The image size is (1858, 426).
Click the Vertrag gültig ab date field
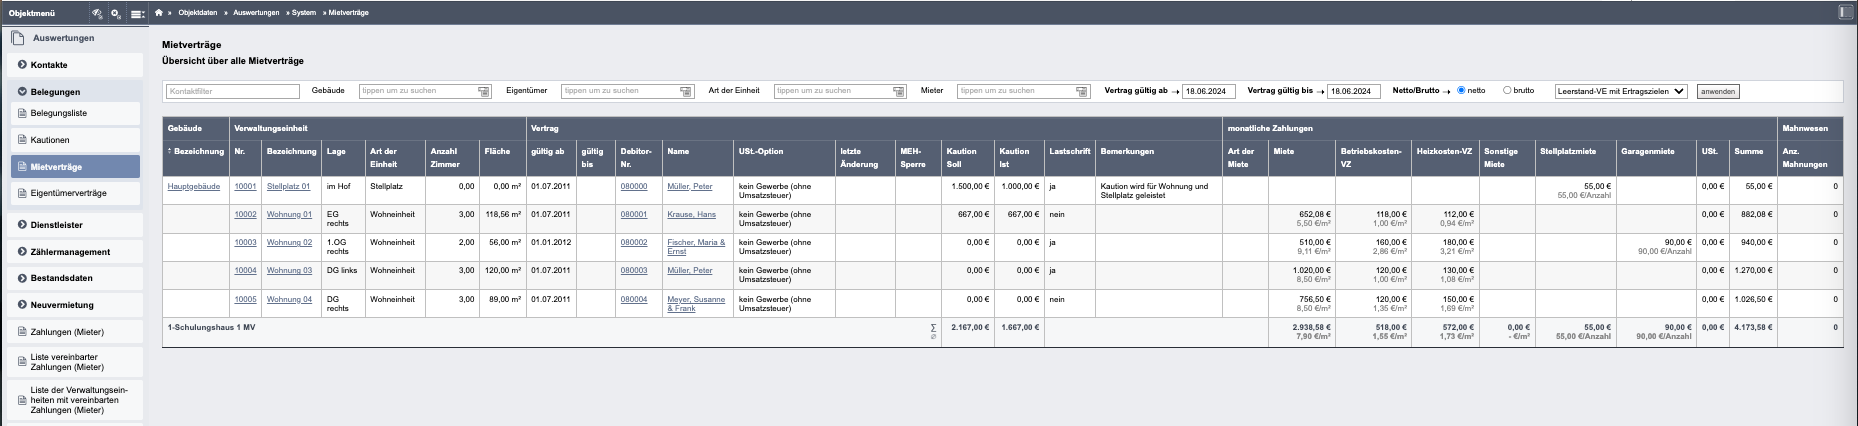[x=1208, y=91]
